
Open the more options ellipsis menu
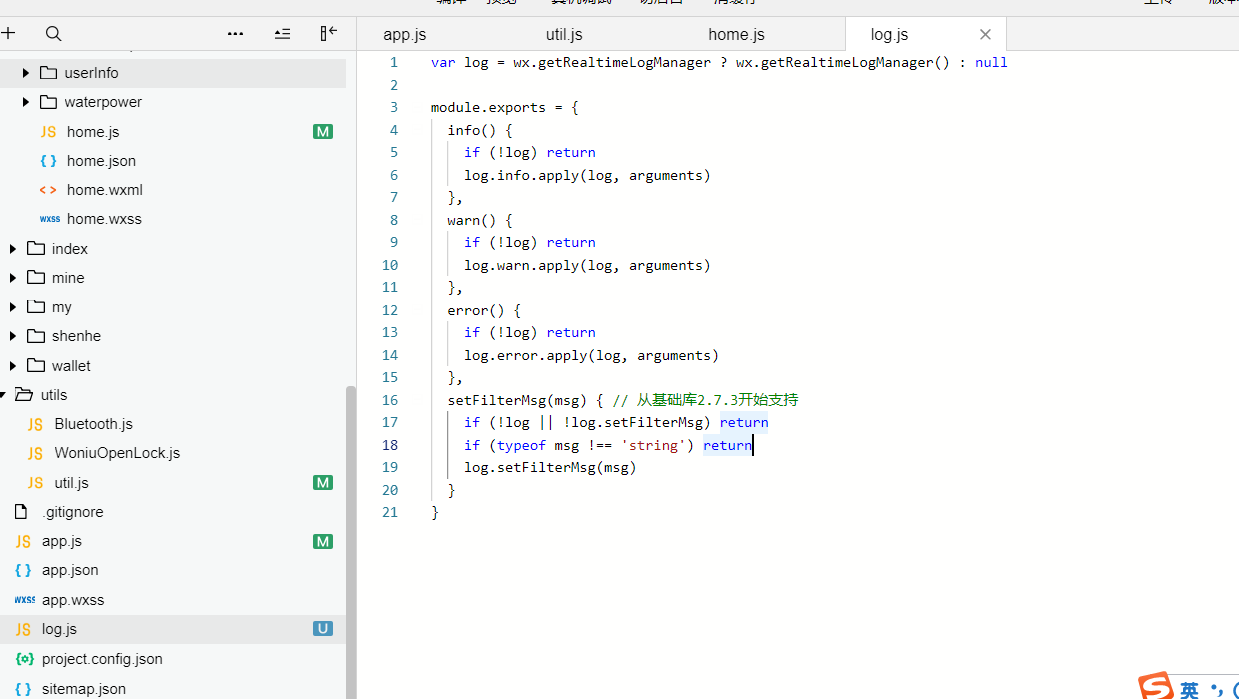(236, 33)
